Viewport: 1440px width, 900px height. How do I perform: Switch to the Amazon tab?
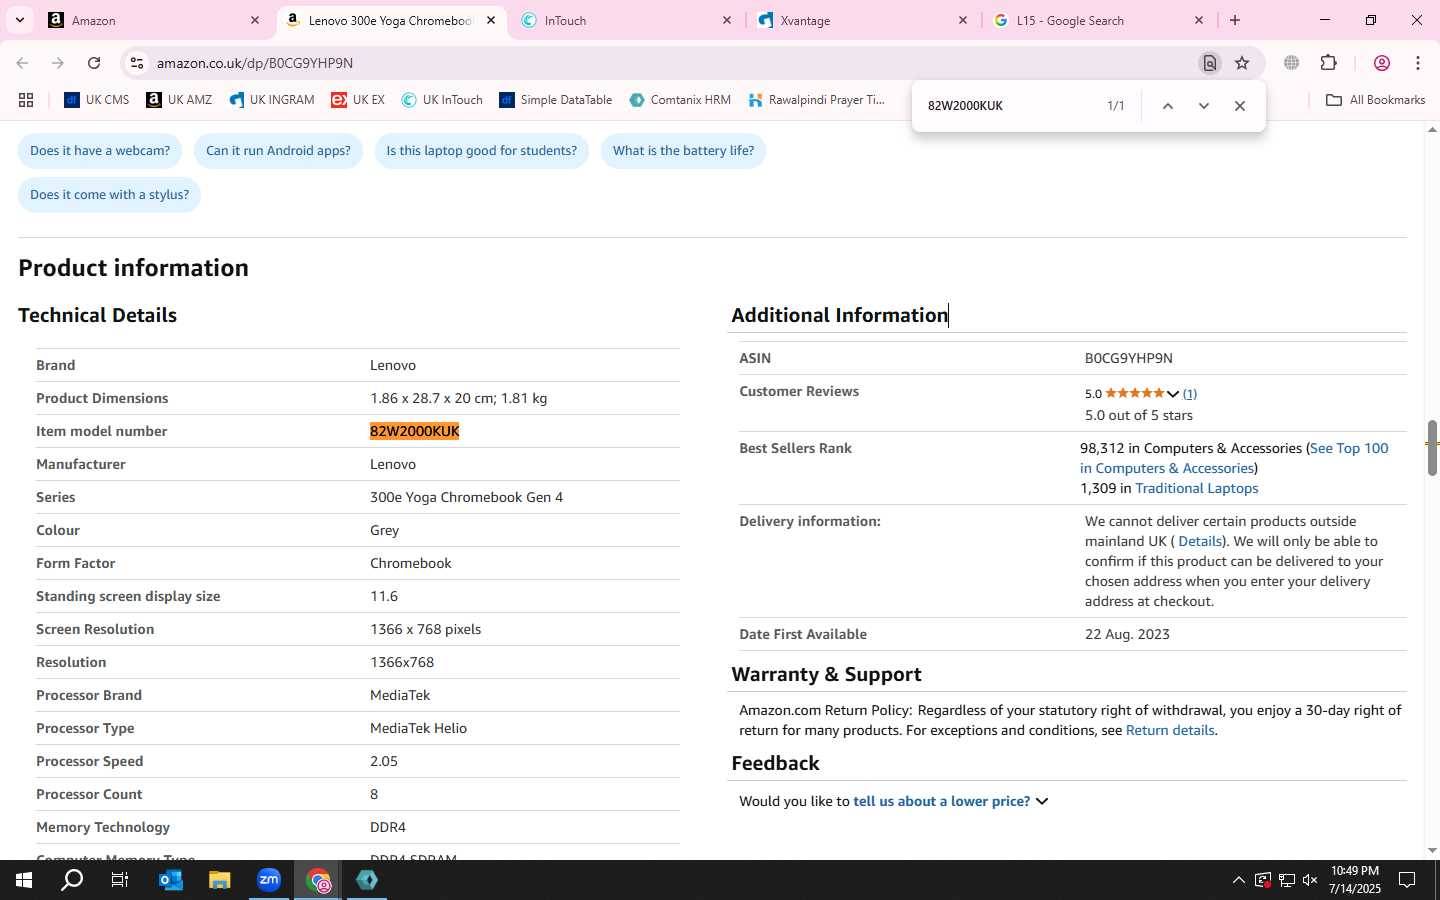pos(153,20)
